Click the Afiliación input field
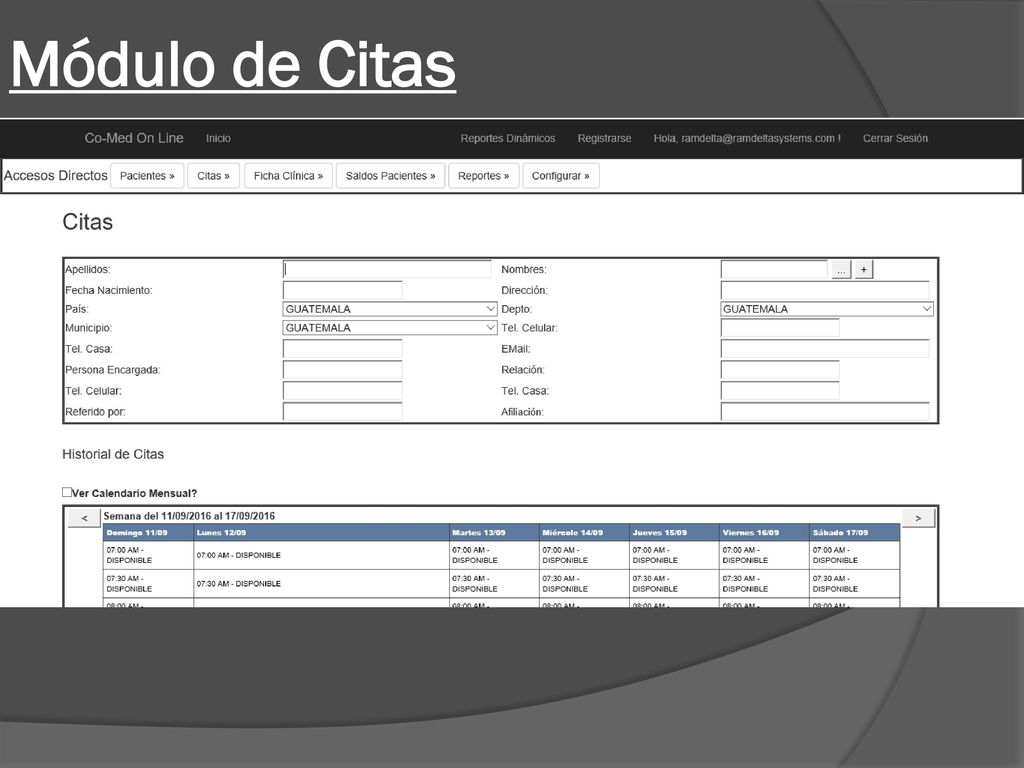 (825, 411)
